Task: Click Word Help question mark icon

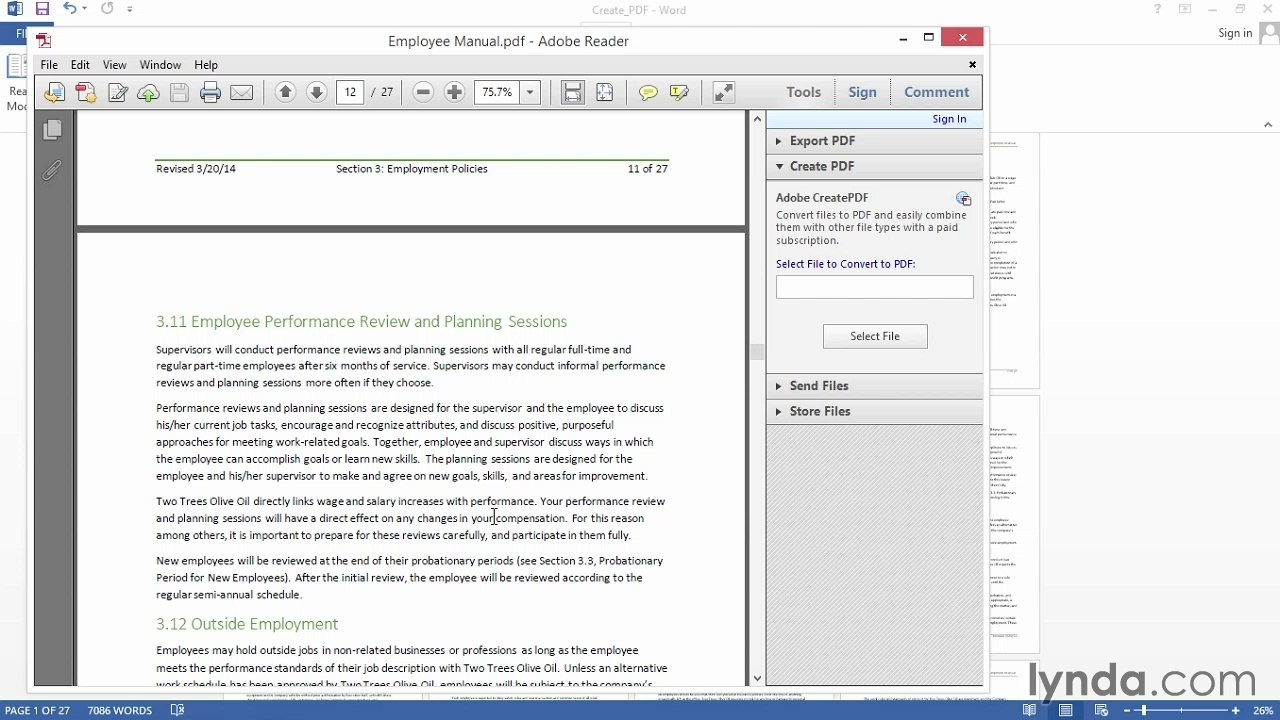Action: point(1158,9)
